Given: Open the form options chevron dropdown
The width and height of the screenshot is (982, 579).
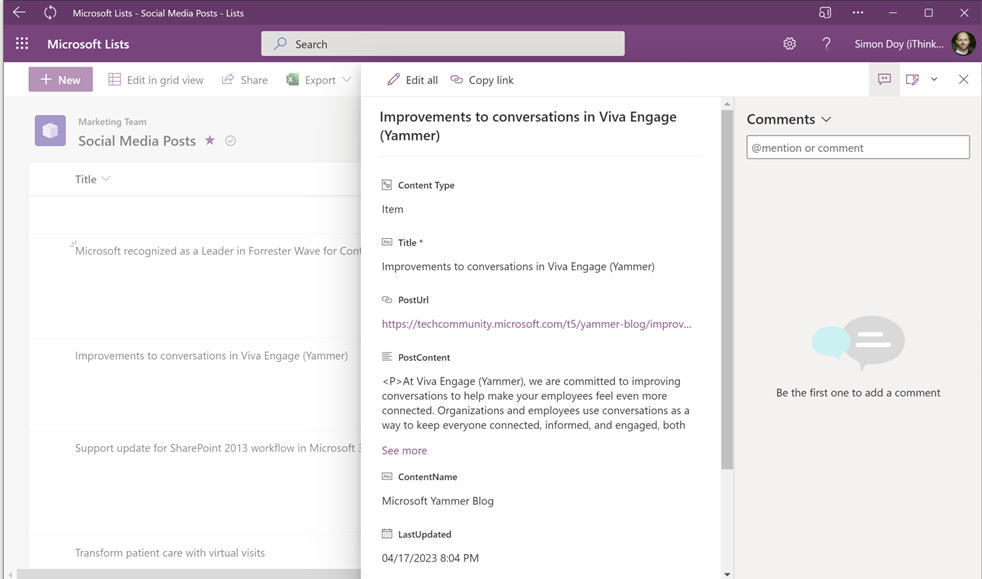Looking at the screenshot, I should click(934, 80).
